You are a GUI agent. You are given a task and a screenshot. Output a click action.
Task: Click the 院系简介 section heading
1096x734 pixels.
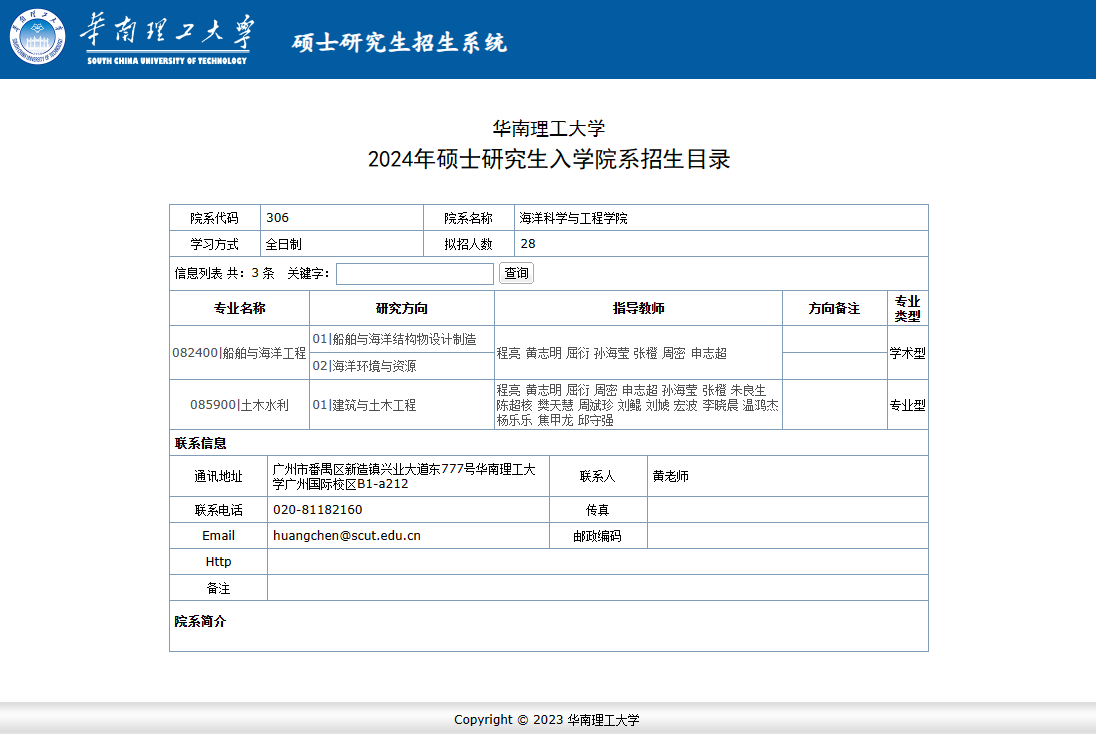click(201, 621)
